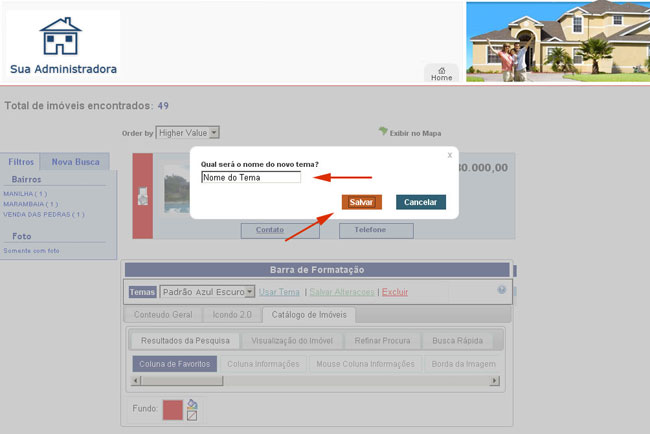The image size is (650, 434).
Task: Close the theme name dialog
Action: [x=449, y=155]
